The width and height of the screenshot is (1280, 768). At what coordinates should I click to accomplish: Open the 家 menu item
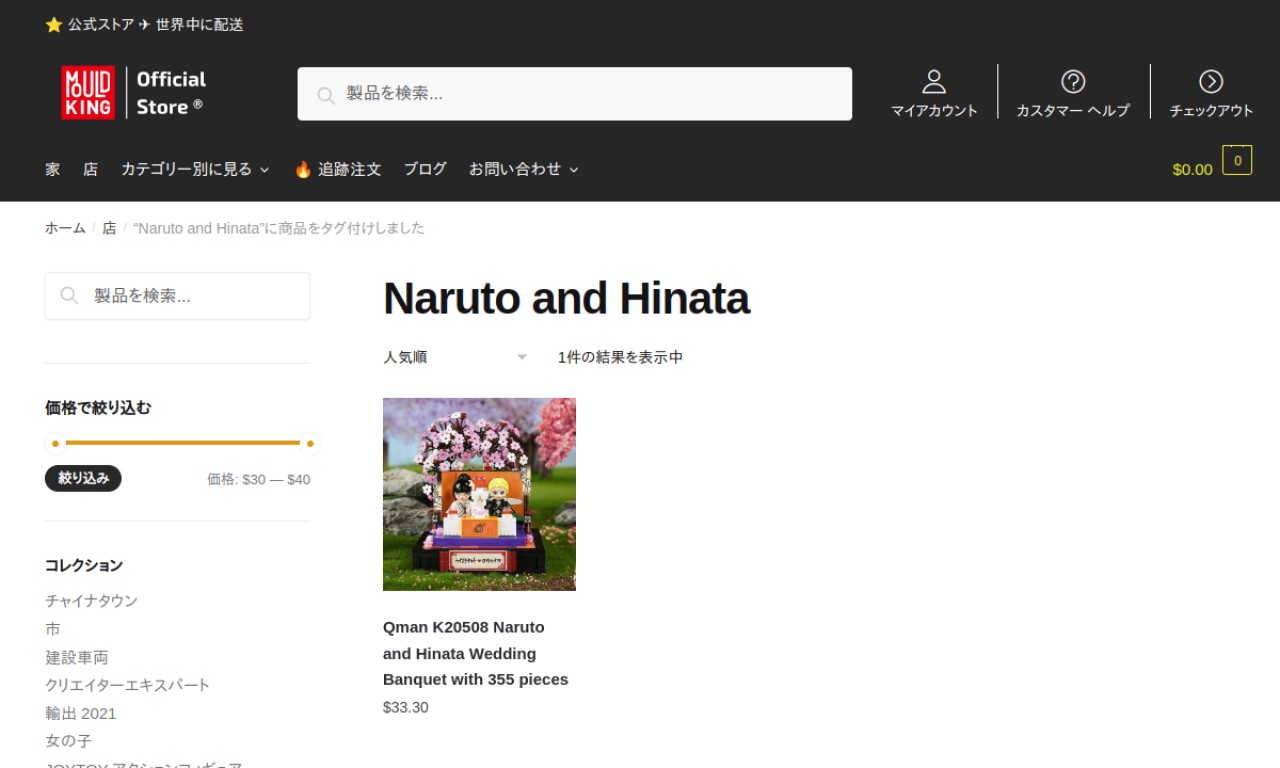pyautogui.click(x=52, y=169)
